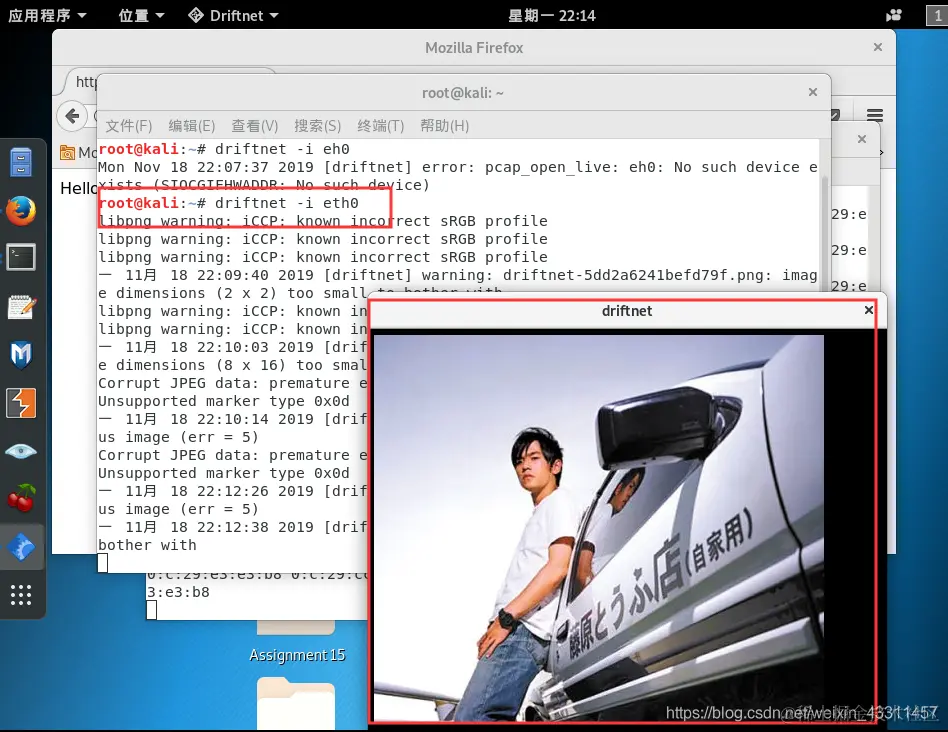Click the terminal cursor prompt box
Image resolution: width=948 pixels, height=732 pixels.
pyautogui.click(x=103, y=563)
